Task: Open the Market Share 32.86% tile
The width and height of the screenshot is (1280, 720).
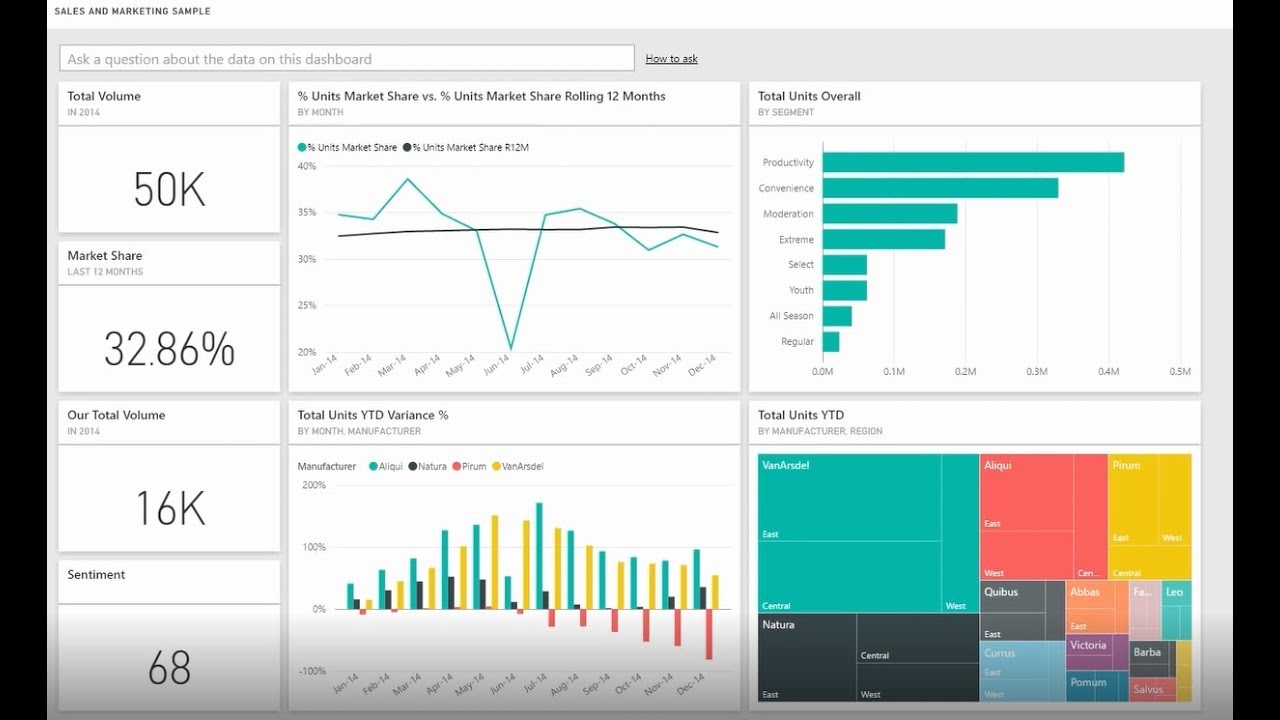Action: point(169,316)
